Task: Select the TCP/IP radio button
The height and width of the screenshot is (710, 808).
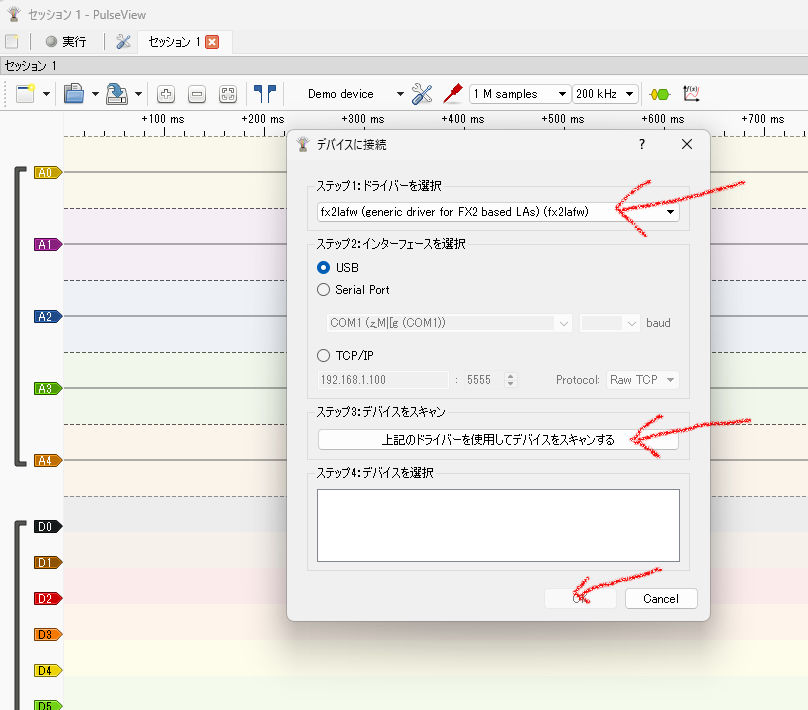Action: pos(323,355)
